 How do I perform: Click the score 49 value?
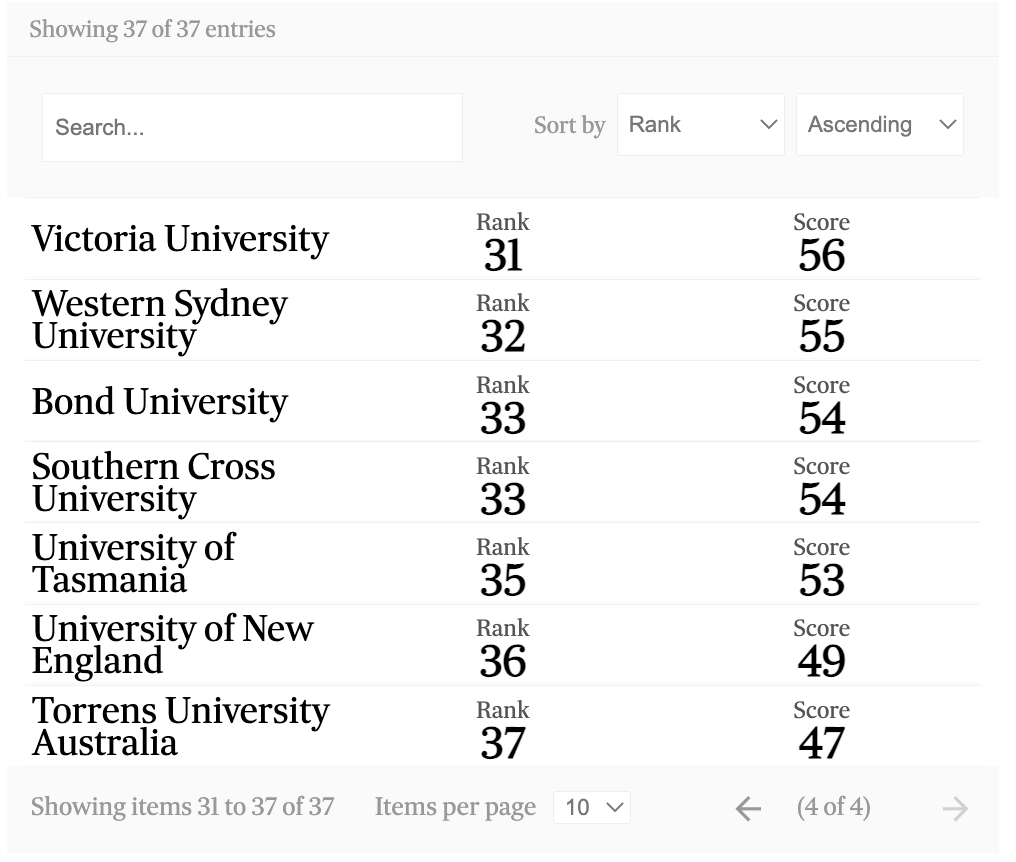822,661
